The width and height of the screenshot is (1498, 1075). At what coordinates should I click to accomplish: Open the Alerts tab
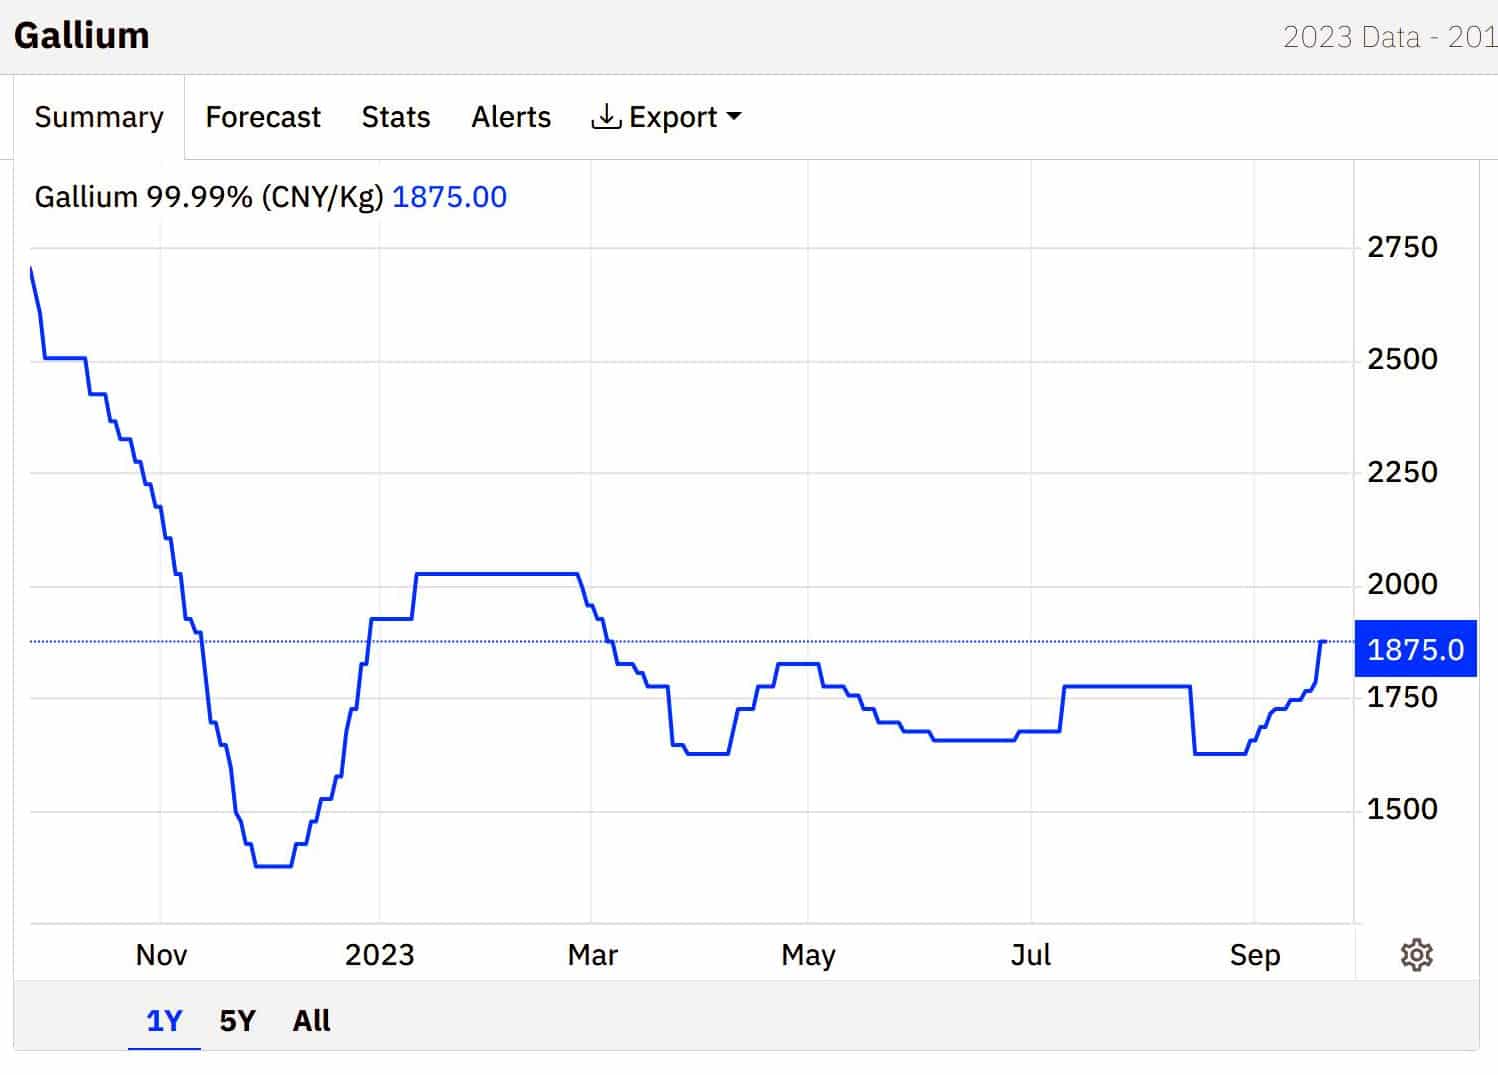(511, 117)
